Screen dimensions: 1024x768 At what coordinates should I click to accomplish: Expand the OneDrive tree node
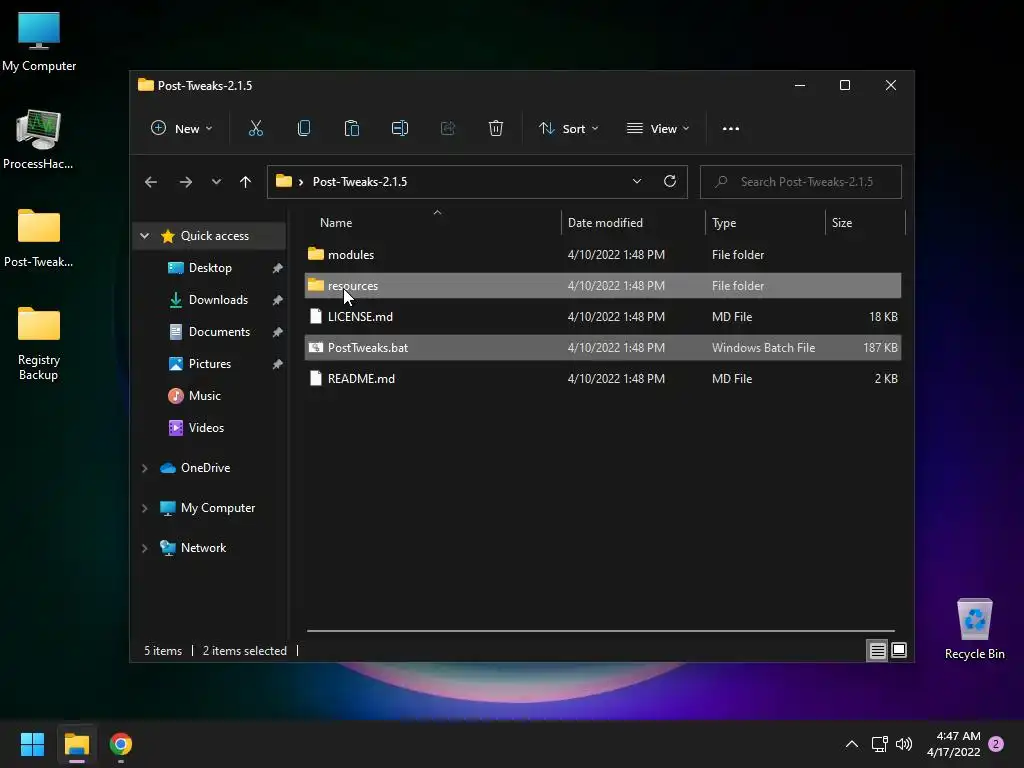click(x=145, y=468)
